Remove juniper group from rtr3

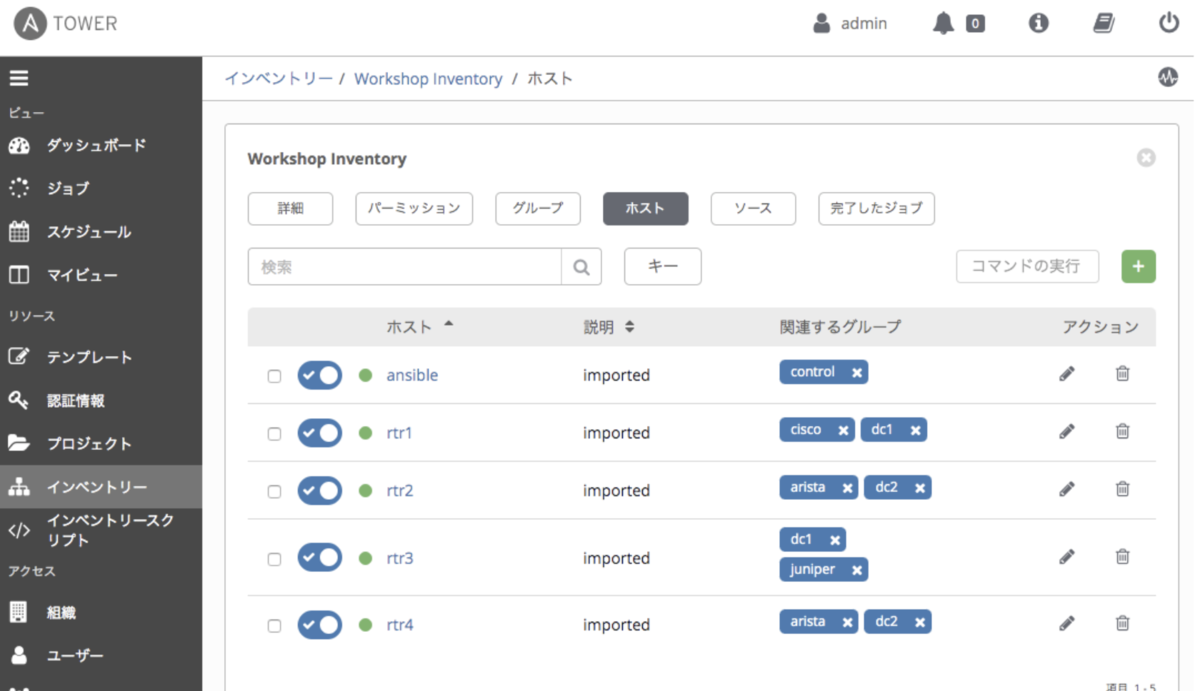point(856,570)
